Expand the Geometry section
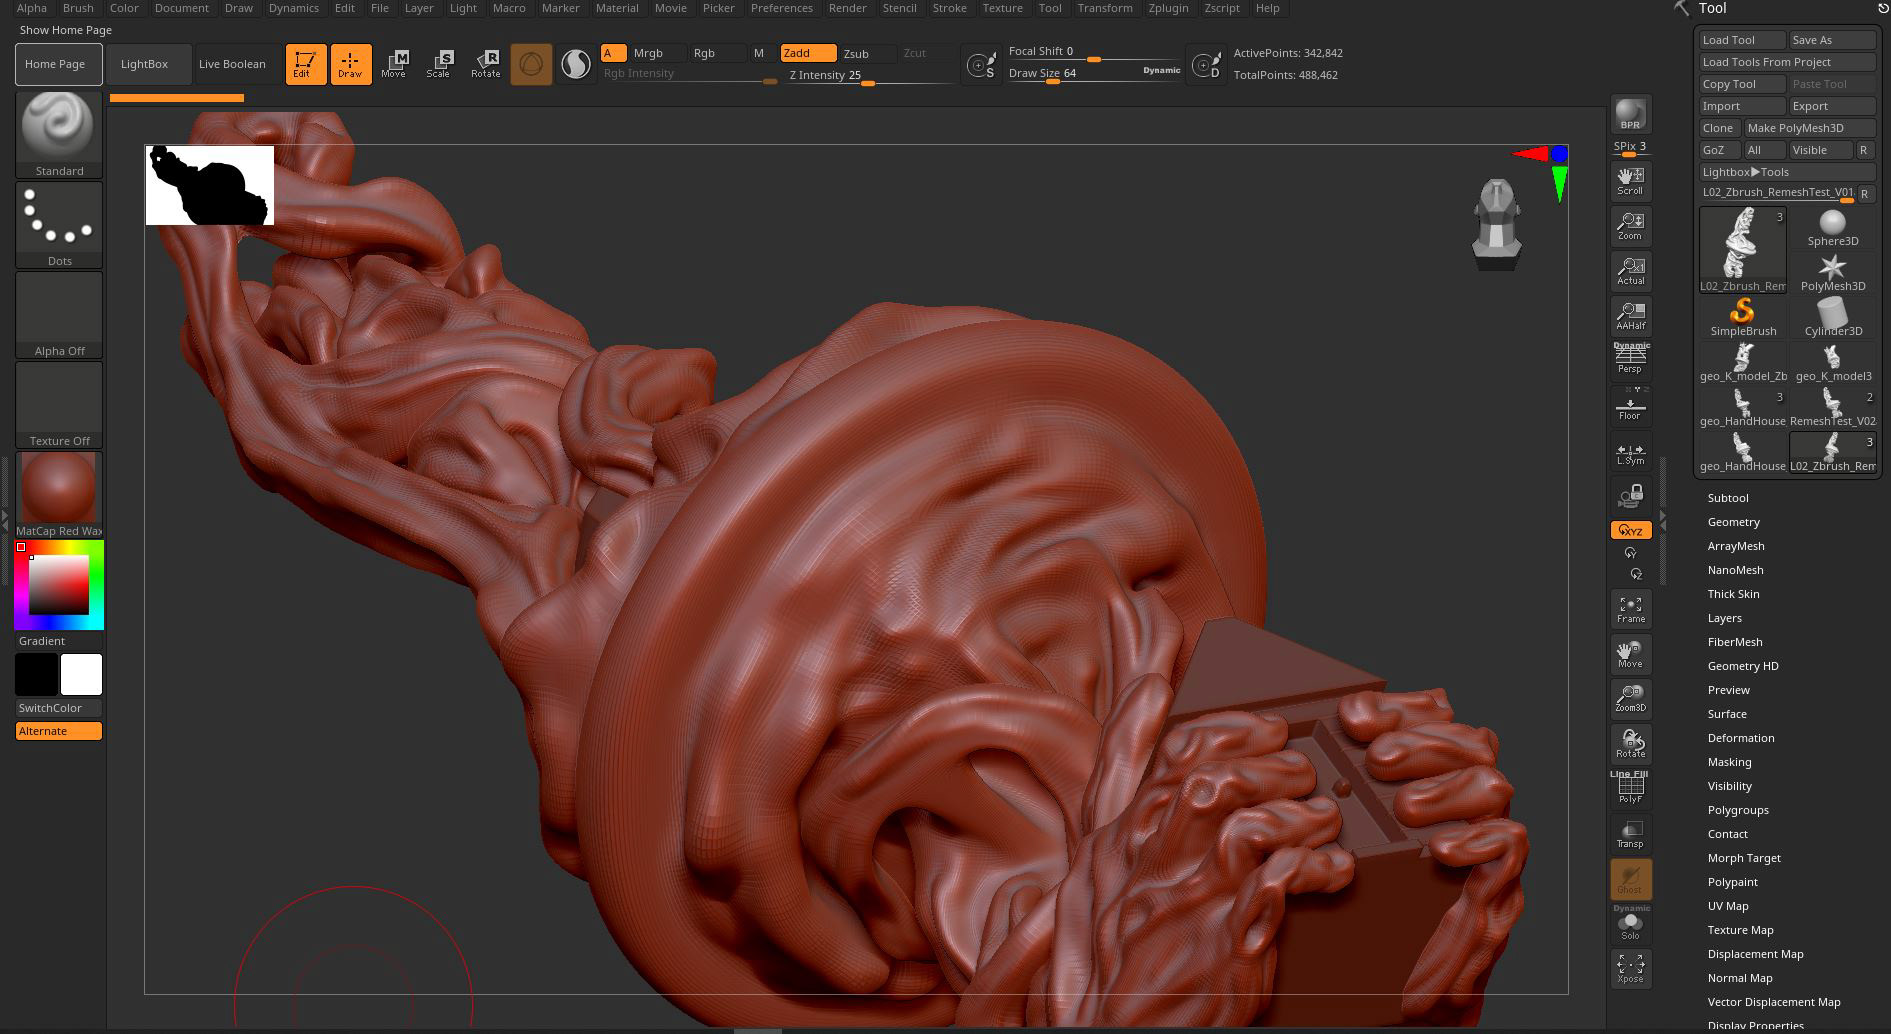The image size is (1891, 1034). point(1733,522)
